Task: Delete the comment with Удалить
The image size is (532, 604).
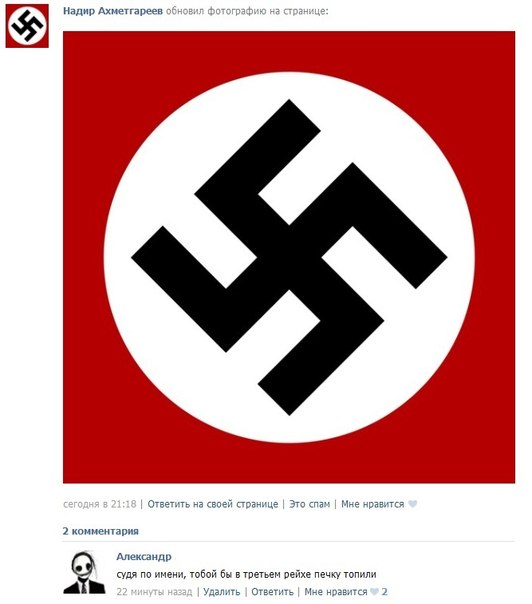Action: 222,592
